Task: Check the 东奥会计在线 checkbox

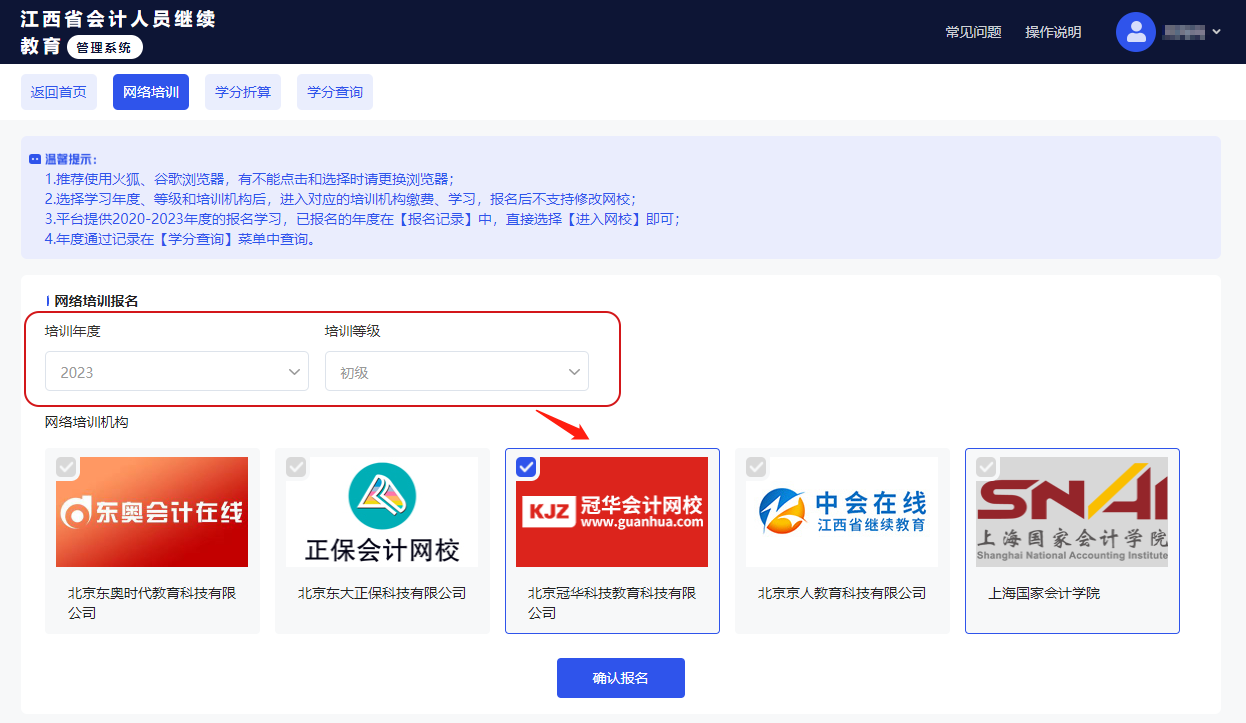Action: click(x=66, y=467)
